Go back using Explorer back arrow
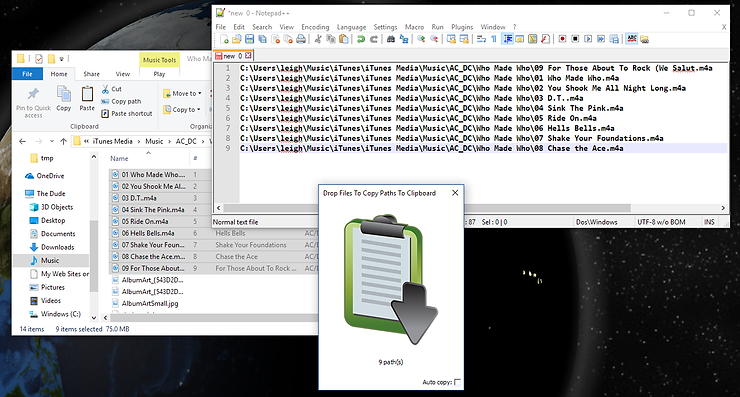The width and height of the screenshot is (740, 397). (x=22, y=141)
